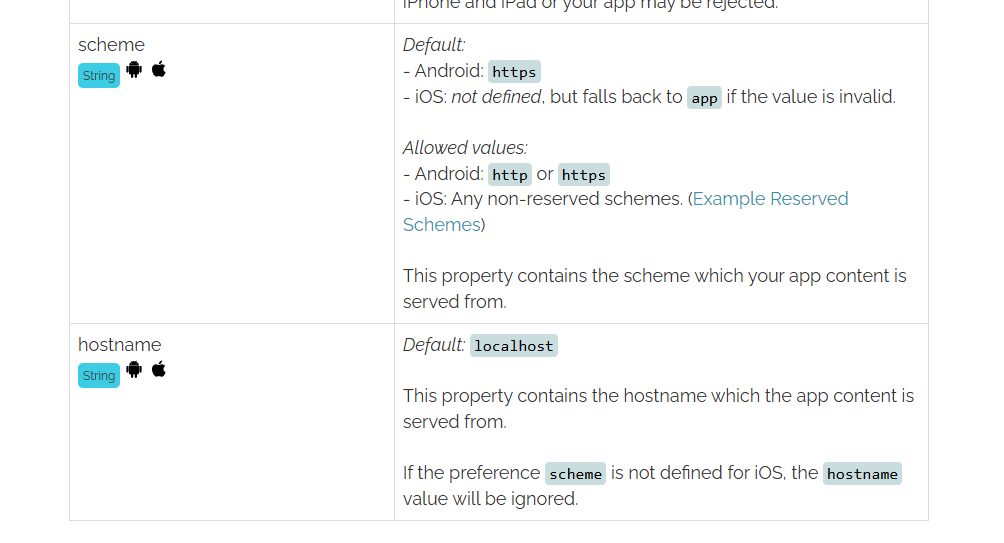The width and height of the screenshot is (1004, 543).
Task: Click the Apple icon in scheme row
Action: 159,69
